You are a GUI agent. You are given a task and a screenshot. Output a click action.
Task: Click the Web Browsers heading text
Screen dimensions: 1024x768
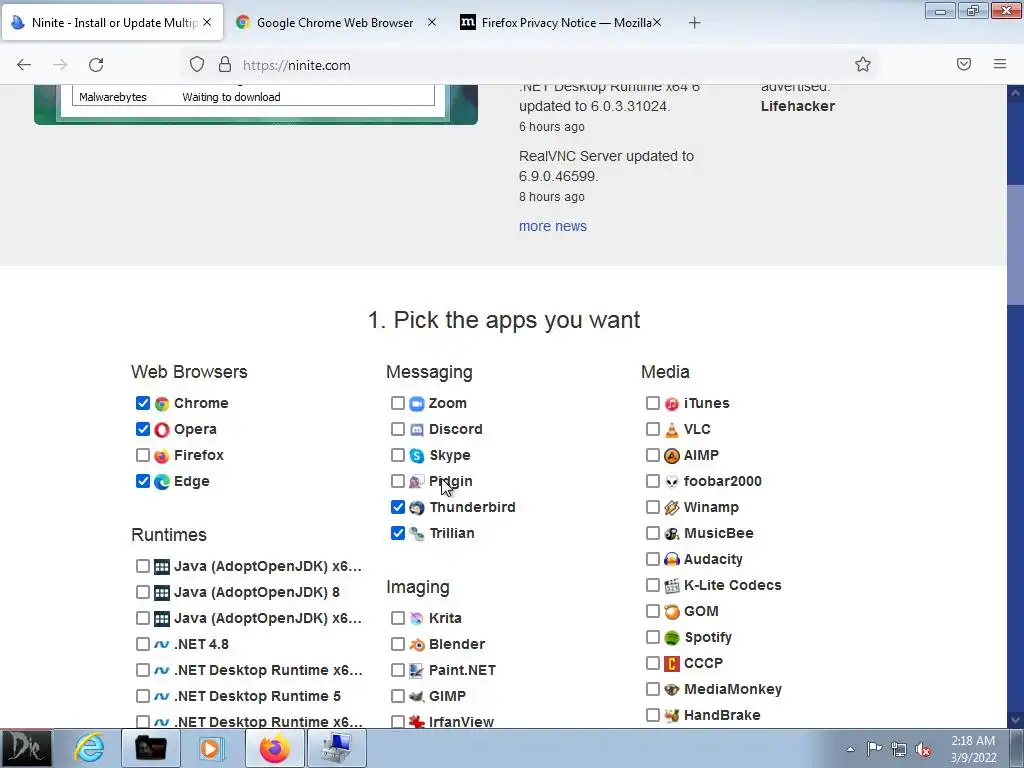[189, 372]
